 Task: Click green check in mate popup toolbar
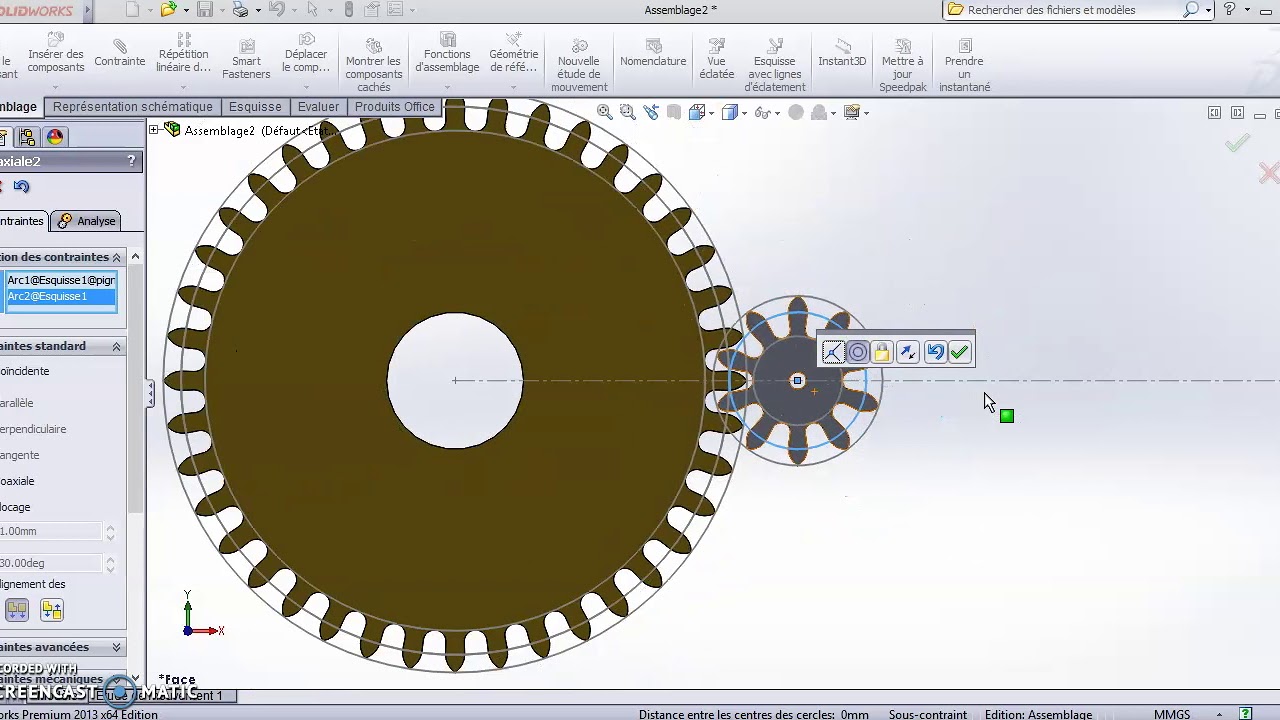[x=960, y=352]
